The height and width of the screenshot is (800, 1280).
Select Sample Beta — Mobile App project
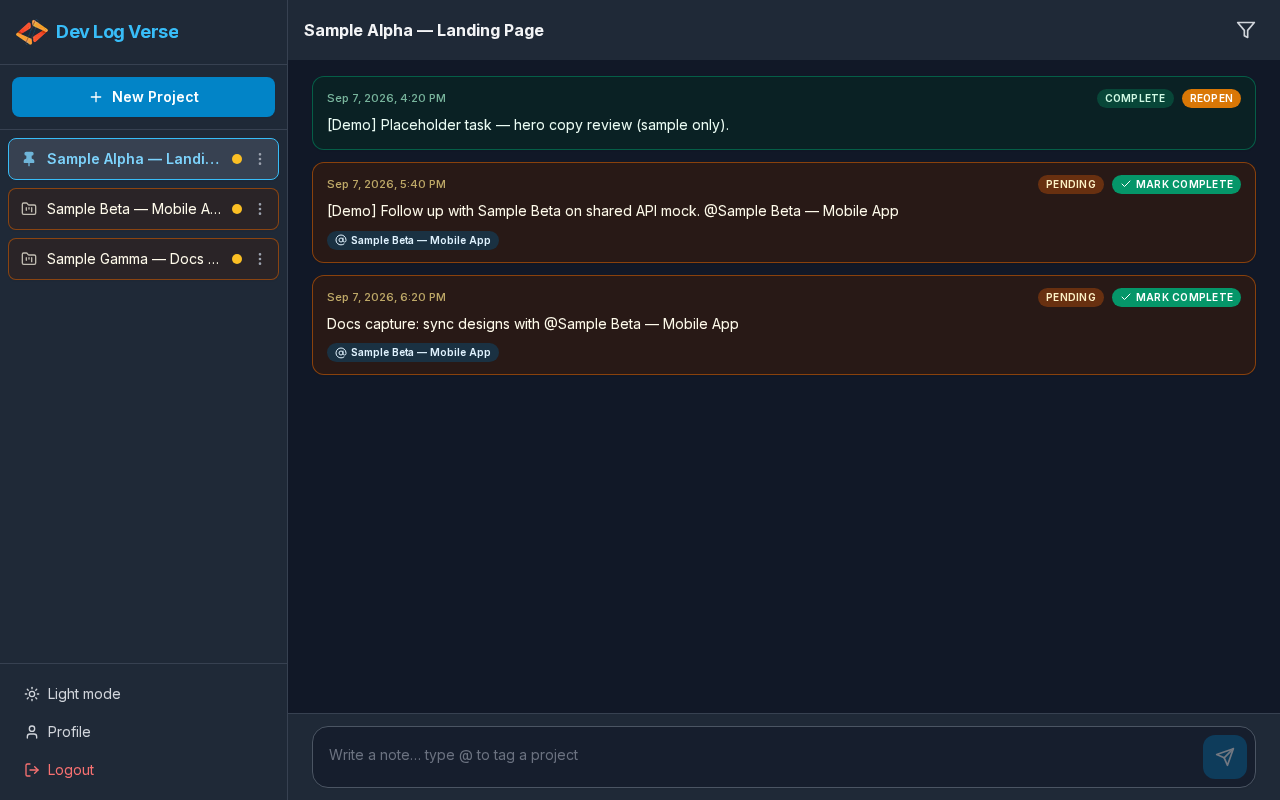(143, 209)
